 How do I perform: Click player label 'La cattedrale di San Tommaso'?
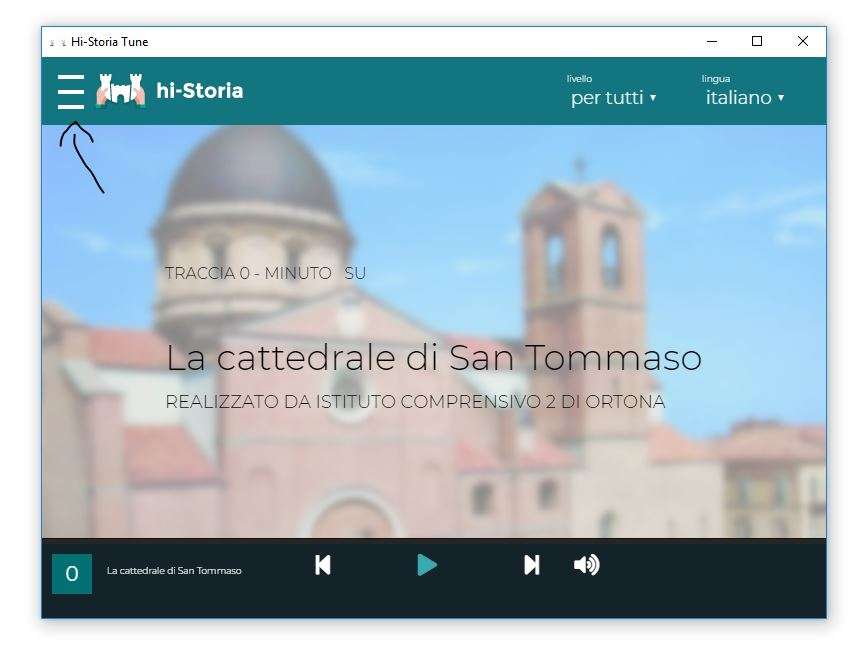(174, 571)
